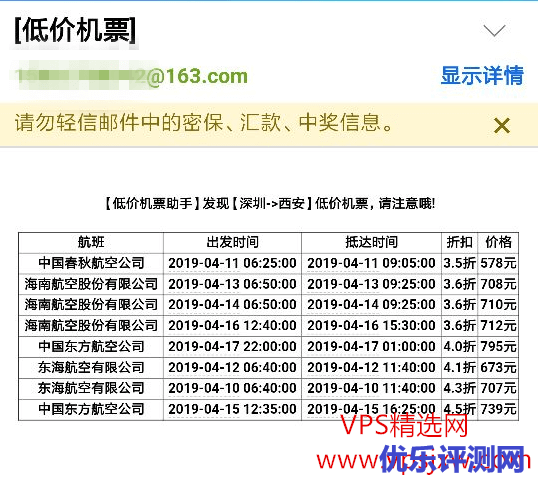Screen dimensions: 538x486
Task: Select the sender address ending @163.com
Action: [131, 76]
